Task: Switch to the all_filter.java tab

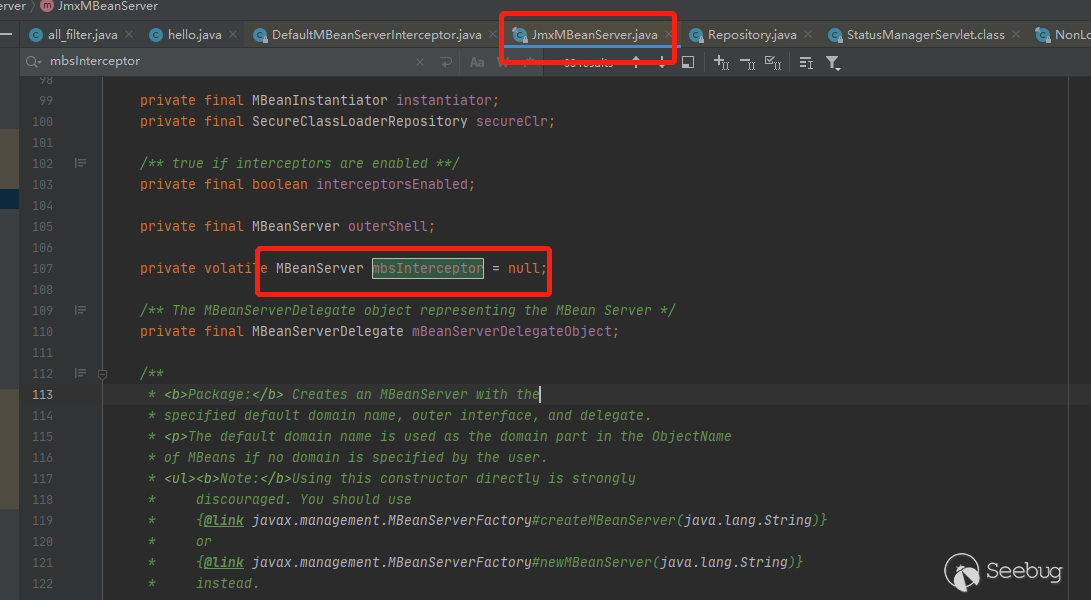Action: (80, 35)
